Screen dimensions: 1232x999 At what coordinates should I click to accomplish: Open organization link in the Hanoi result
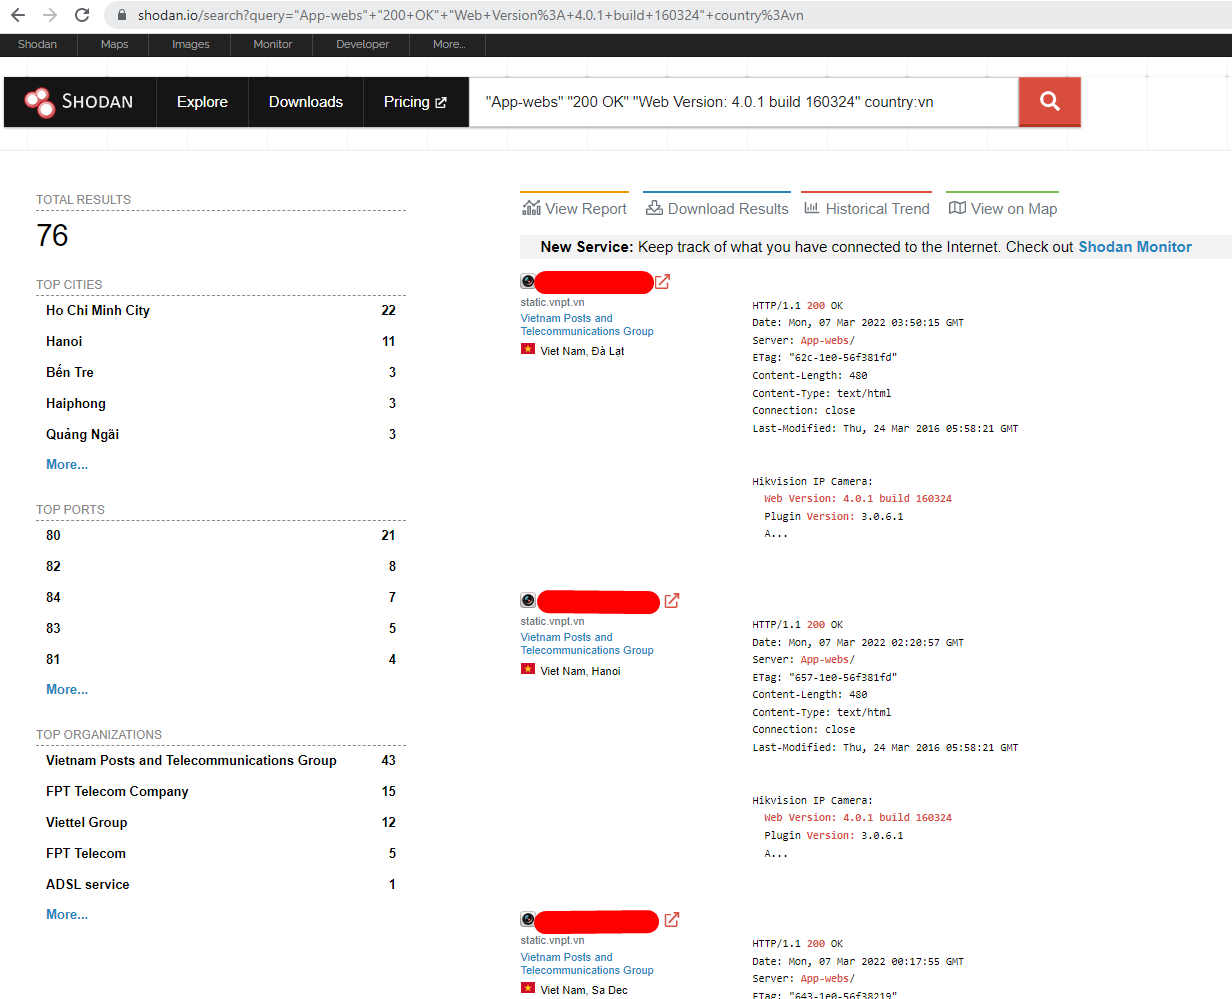(x=587, y=644)
